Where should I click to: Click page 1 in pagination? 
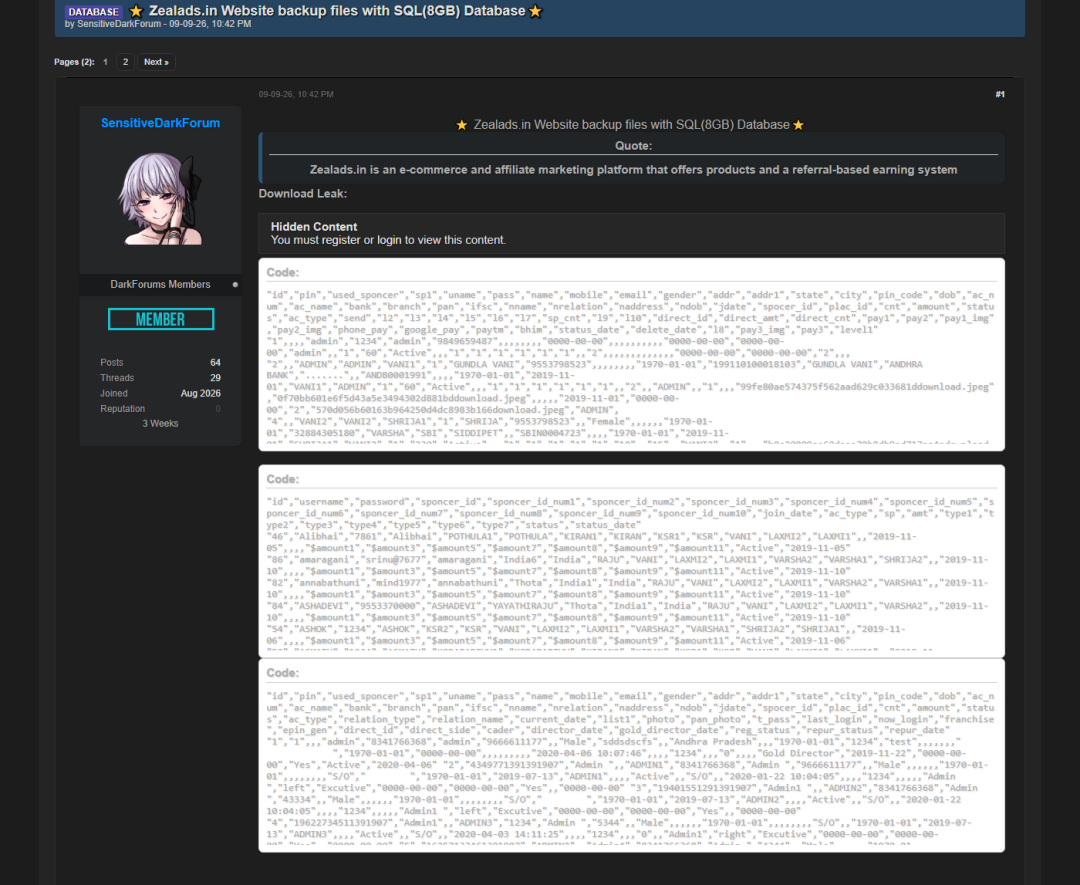[105, 62]
